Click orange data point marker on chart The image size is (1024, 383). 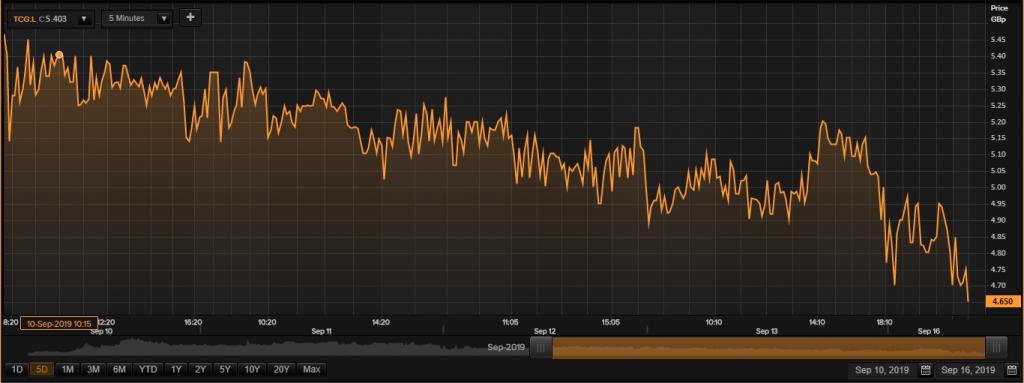pos(59,55)
